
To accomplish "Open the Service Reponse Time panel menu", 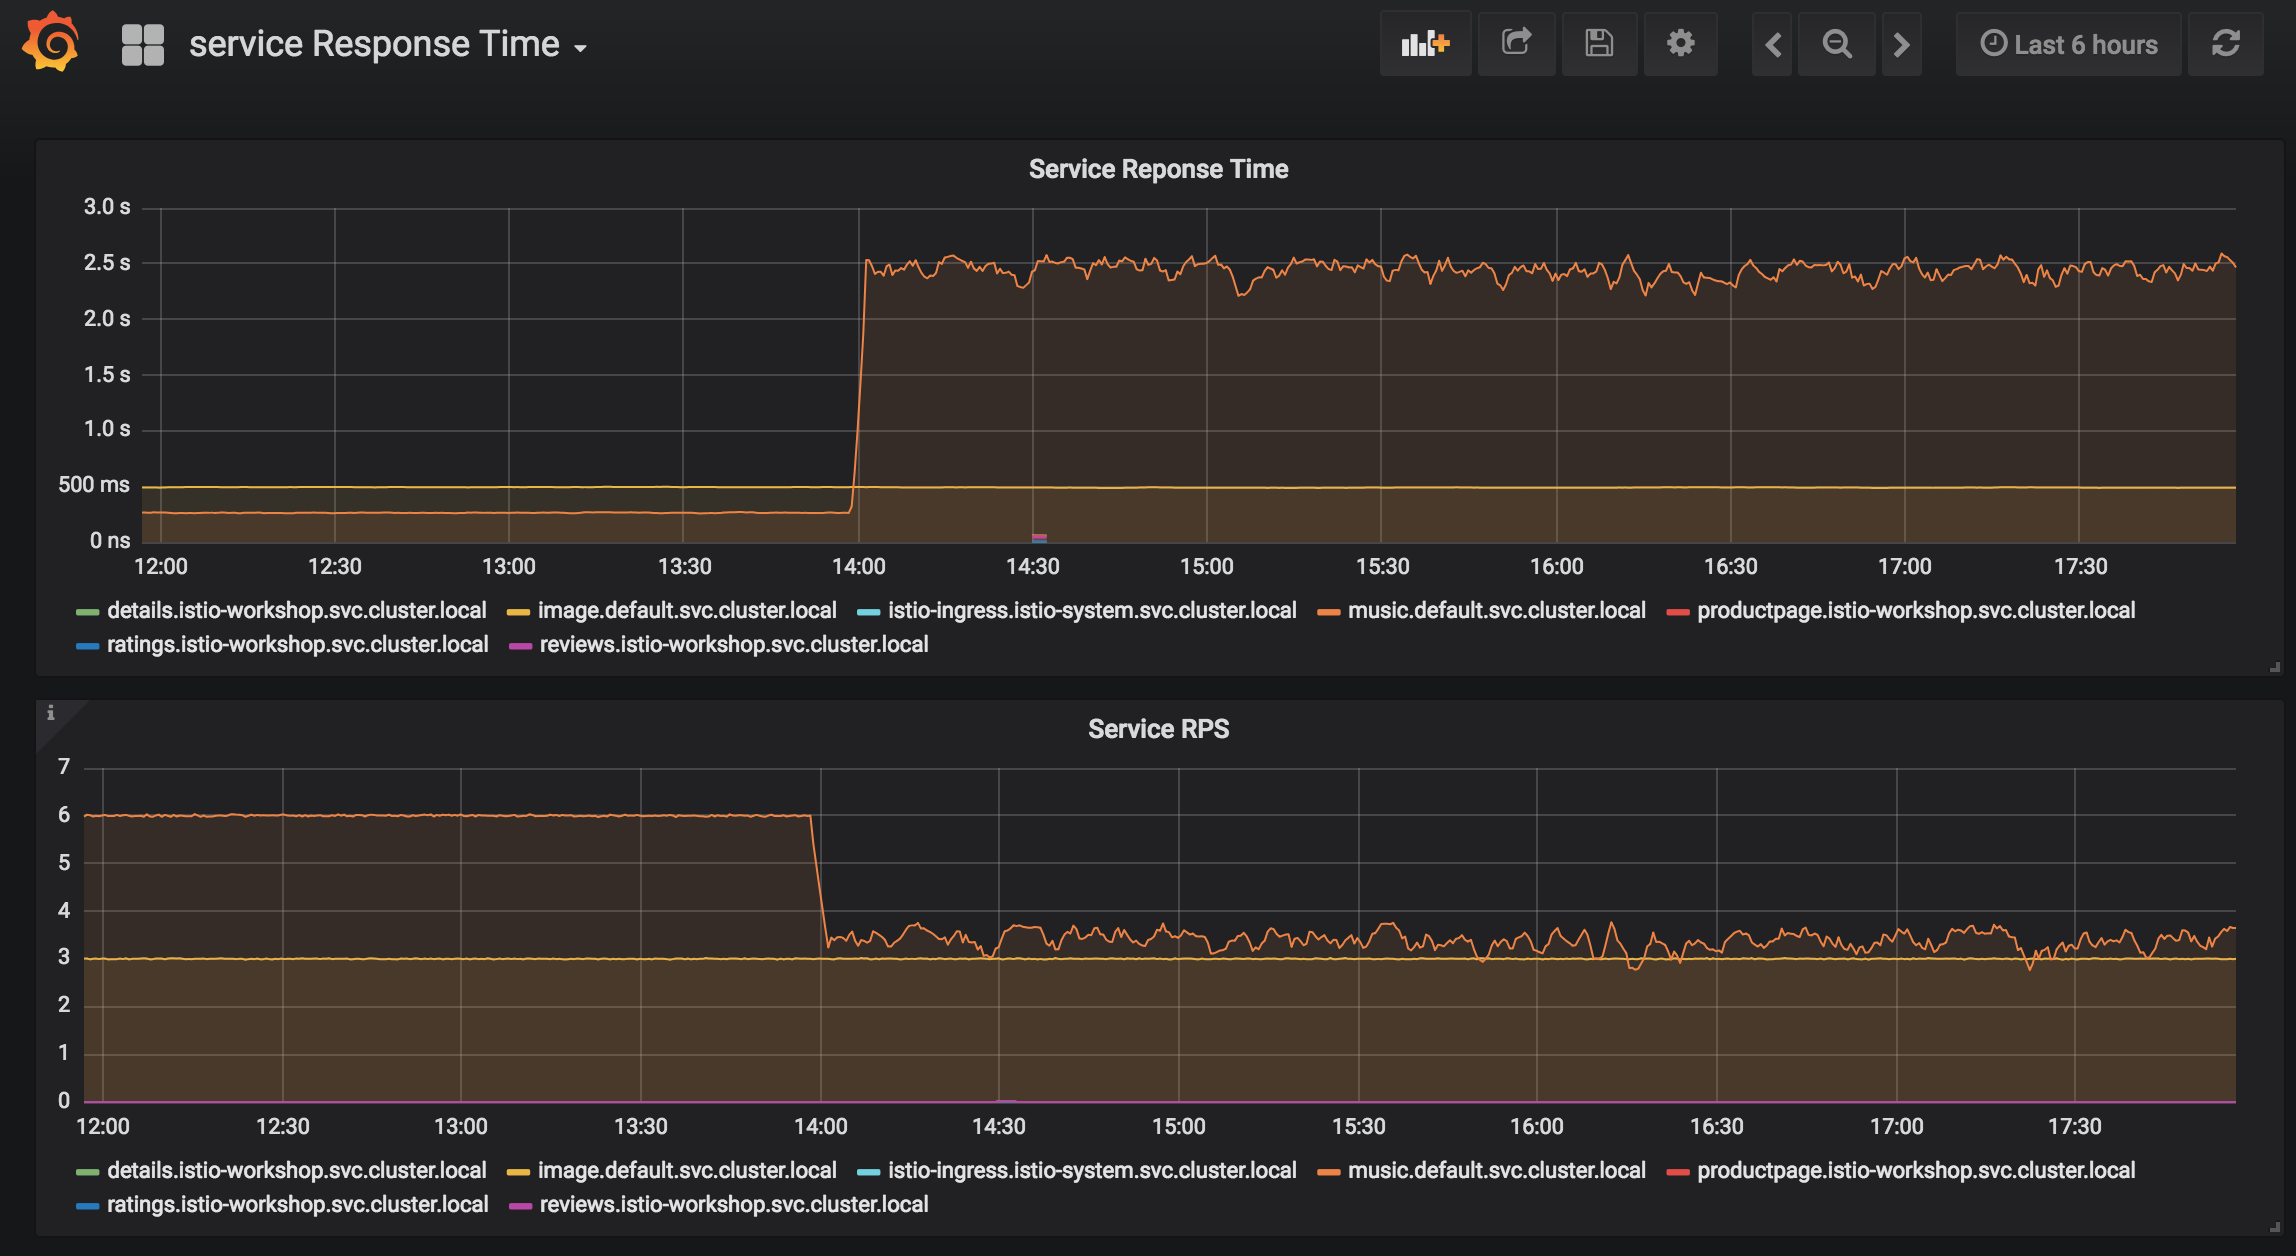I will [1157, 168].
